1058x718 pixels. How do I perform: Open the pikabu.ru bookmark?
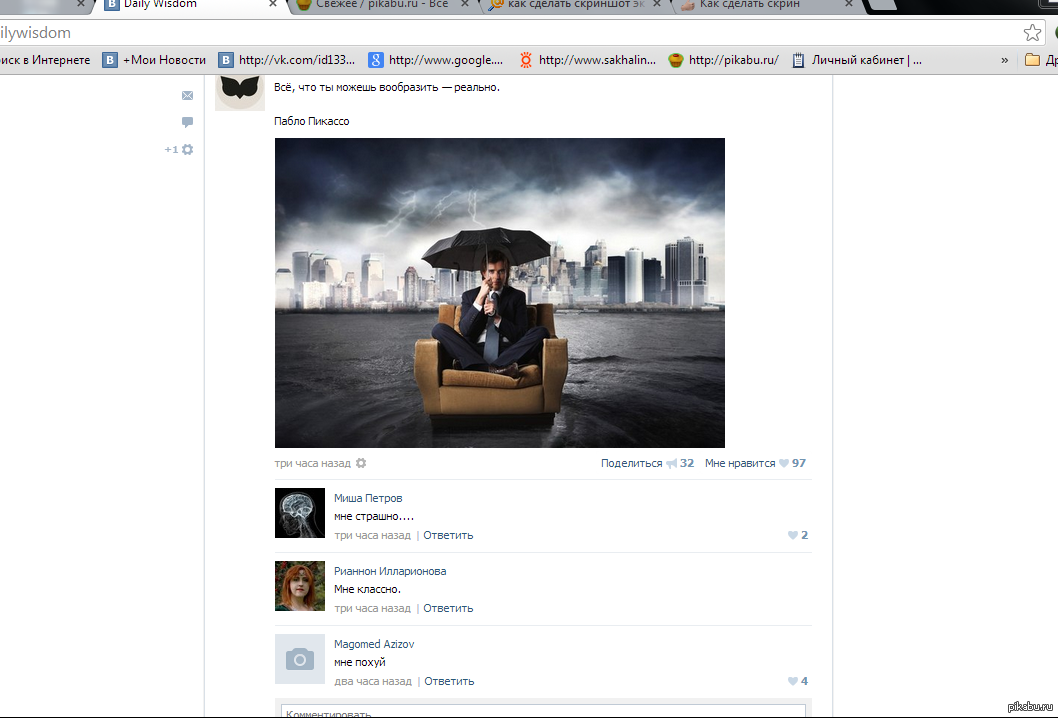pyautogui.click(x=723, y=60)
